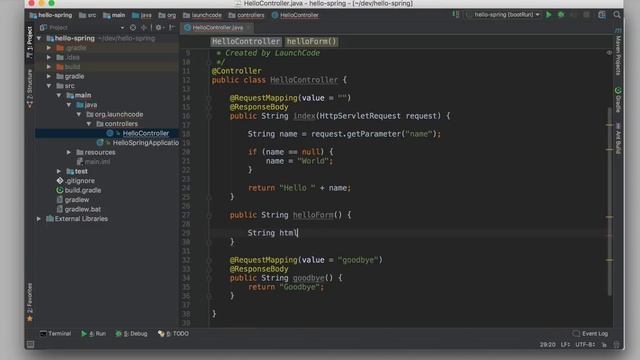Click the macOS green zoom window button
Image resolution: width=640 pixels, height=360 pixels.
51,3
